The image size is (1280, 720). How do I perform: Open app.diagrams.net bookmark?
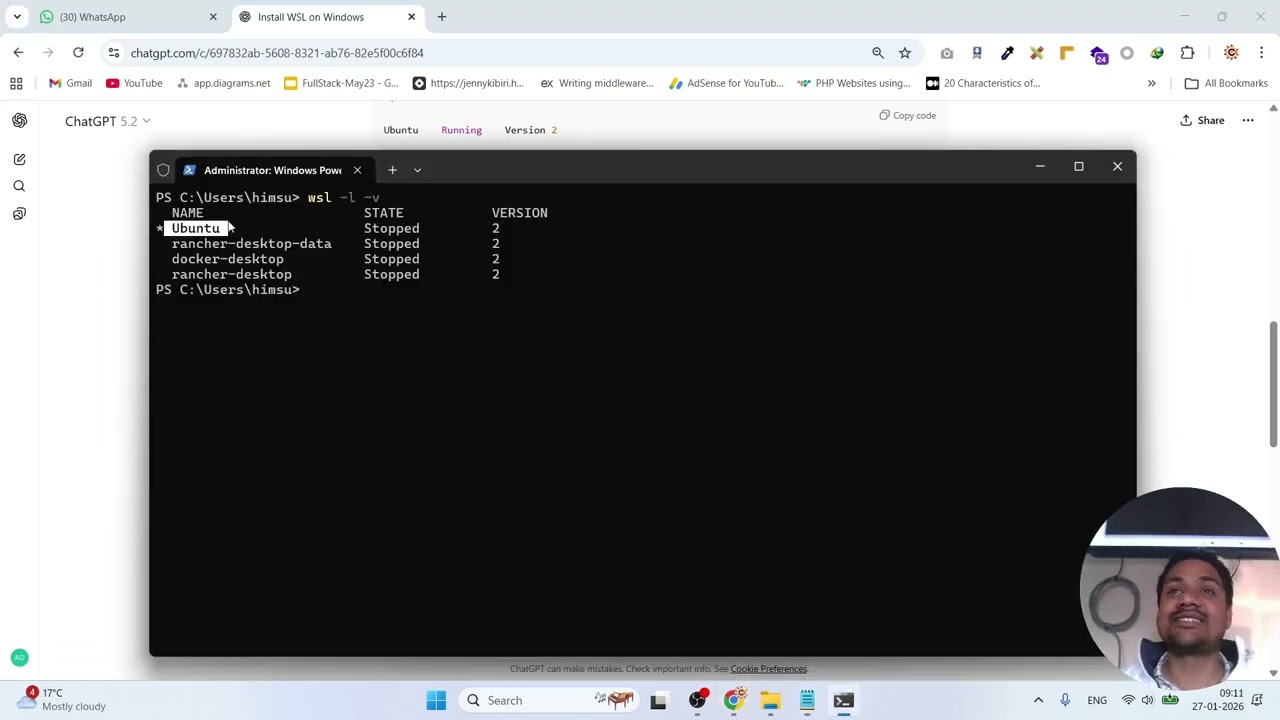click(x=223, y=83)
